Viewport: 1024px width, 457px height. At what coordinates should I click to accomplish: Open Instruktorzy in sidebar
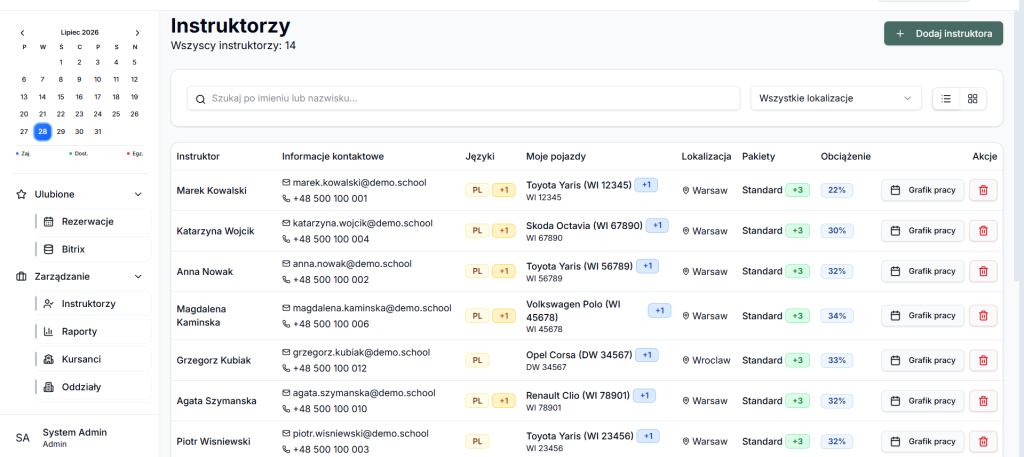[x=93, y=304]
